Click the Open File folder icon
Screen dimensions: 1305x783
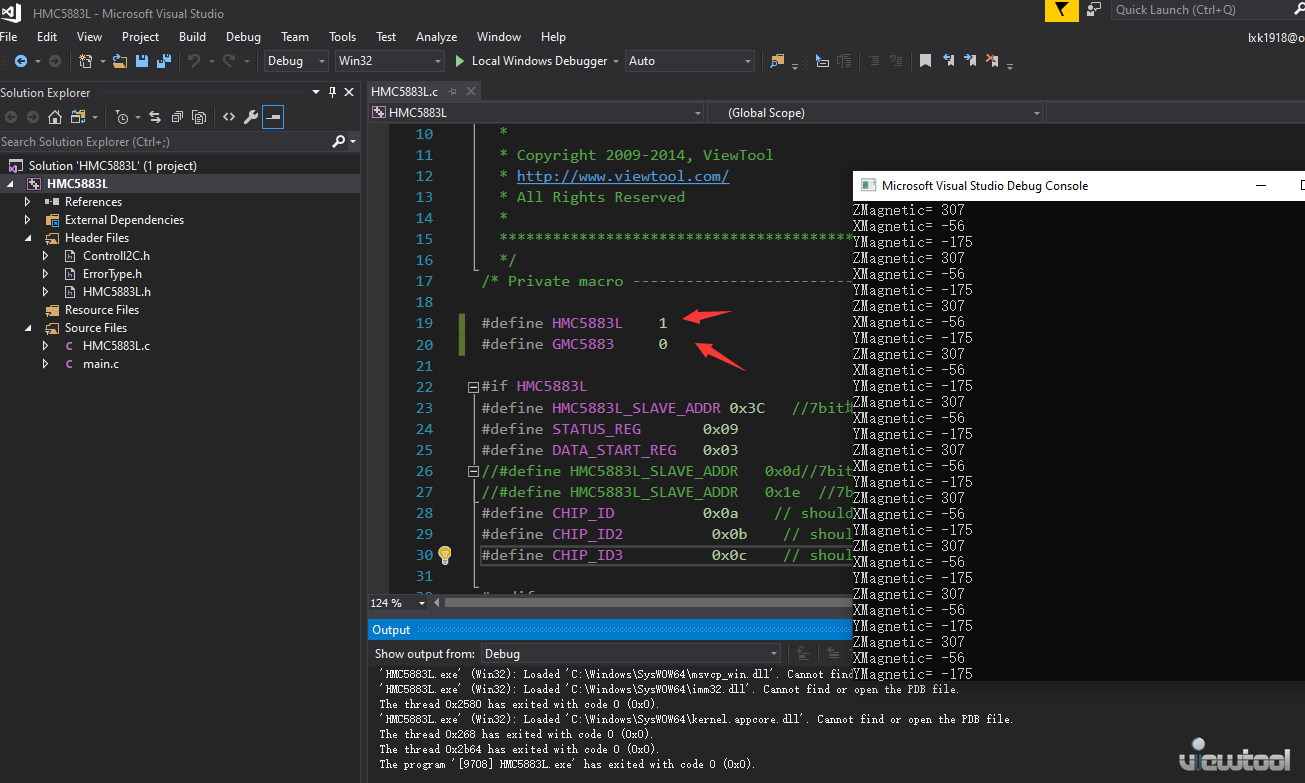[120, 61]
